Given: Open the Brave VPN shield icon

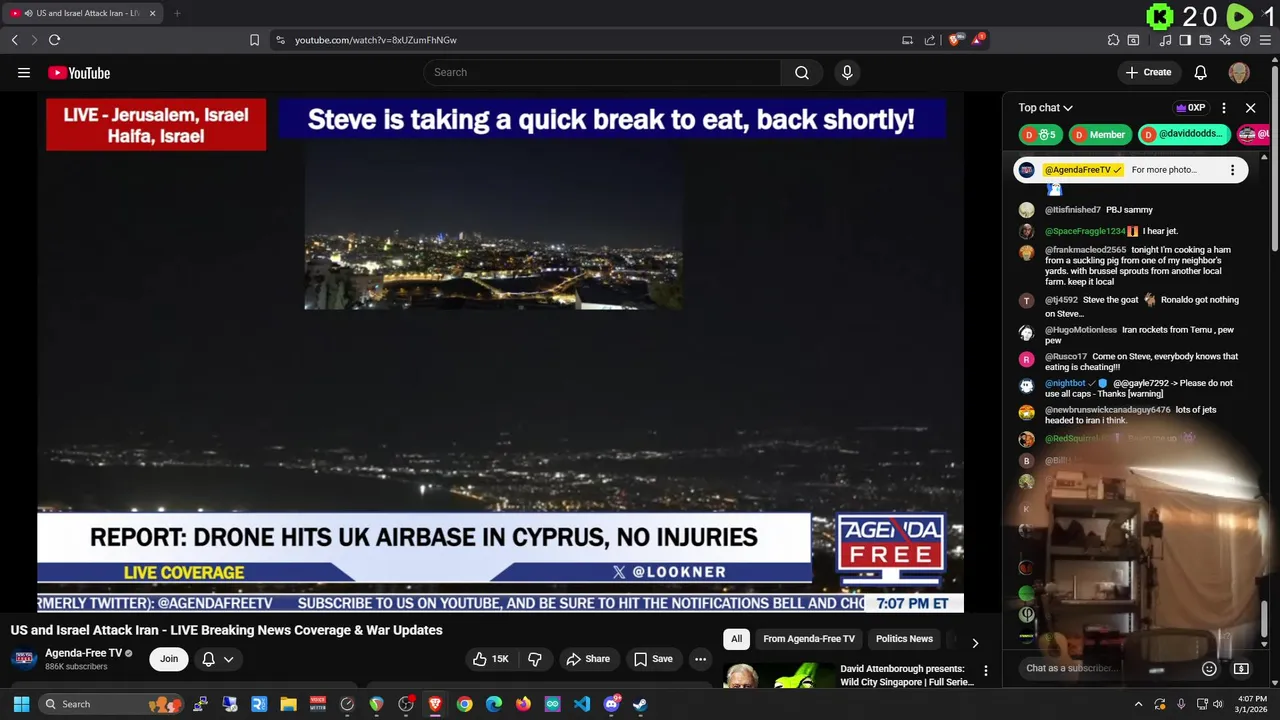Looking at the screenshot, I should coord(1245,40).
